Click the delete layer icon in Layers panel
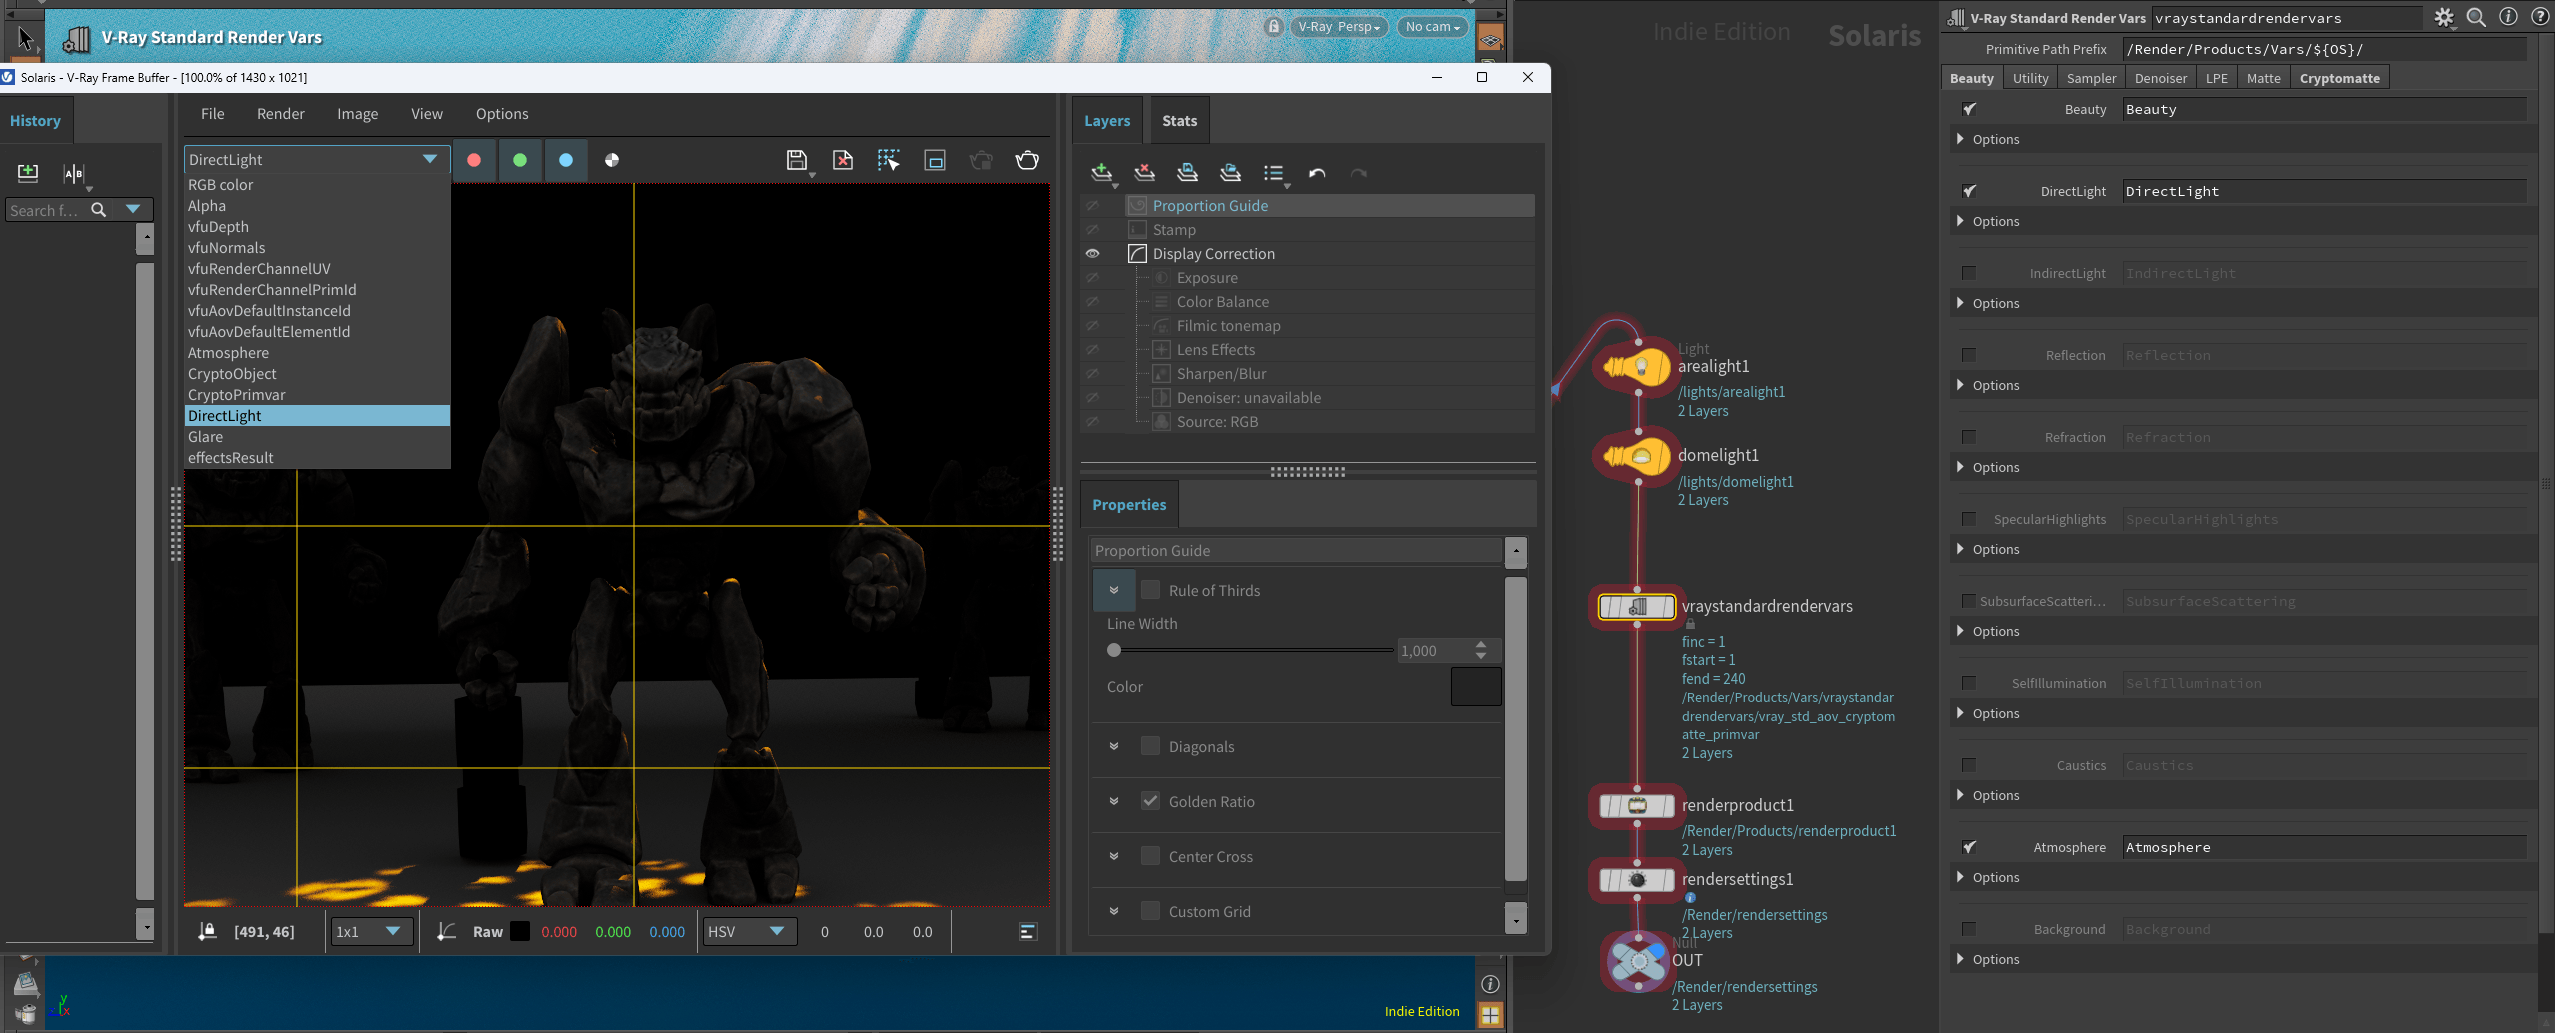This screenshot has height=1033, width=2555. [x=1143, y=173]
